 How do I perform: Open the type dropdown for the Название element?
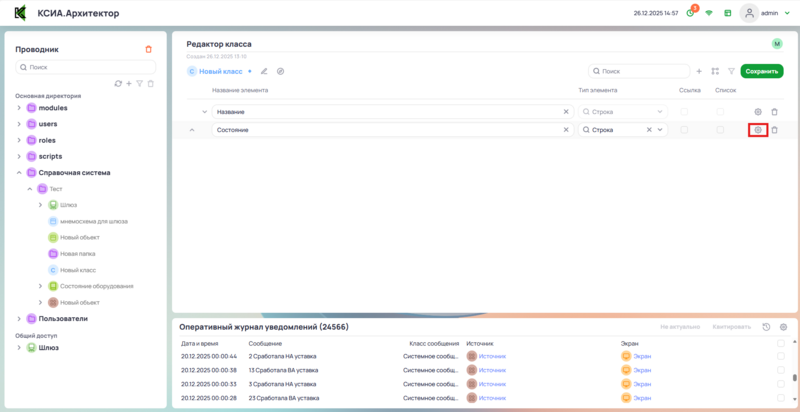click(x=660, y=112)
